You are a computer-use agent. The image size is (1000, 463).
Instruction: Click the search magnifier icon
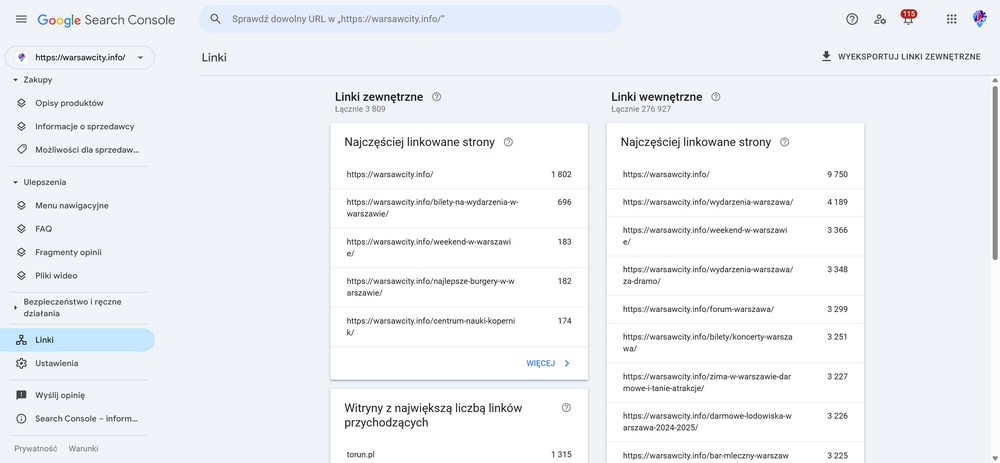[x=216, y=19]
